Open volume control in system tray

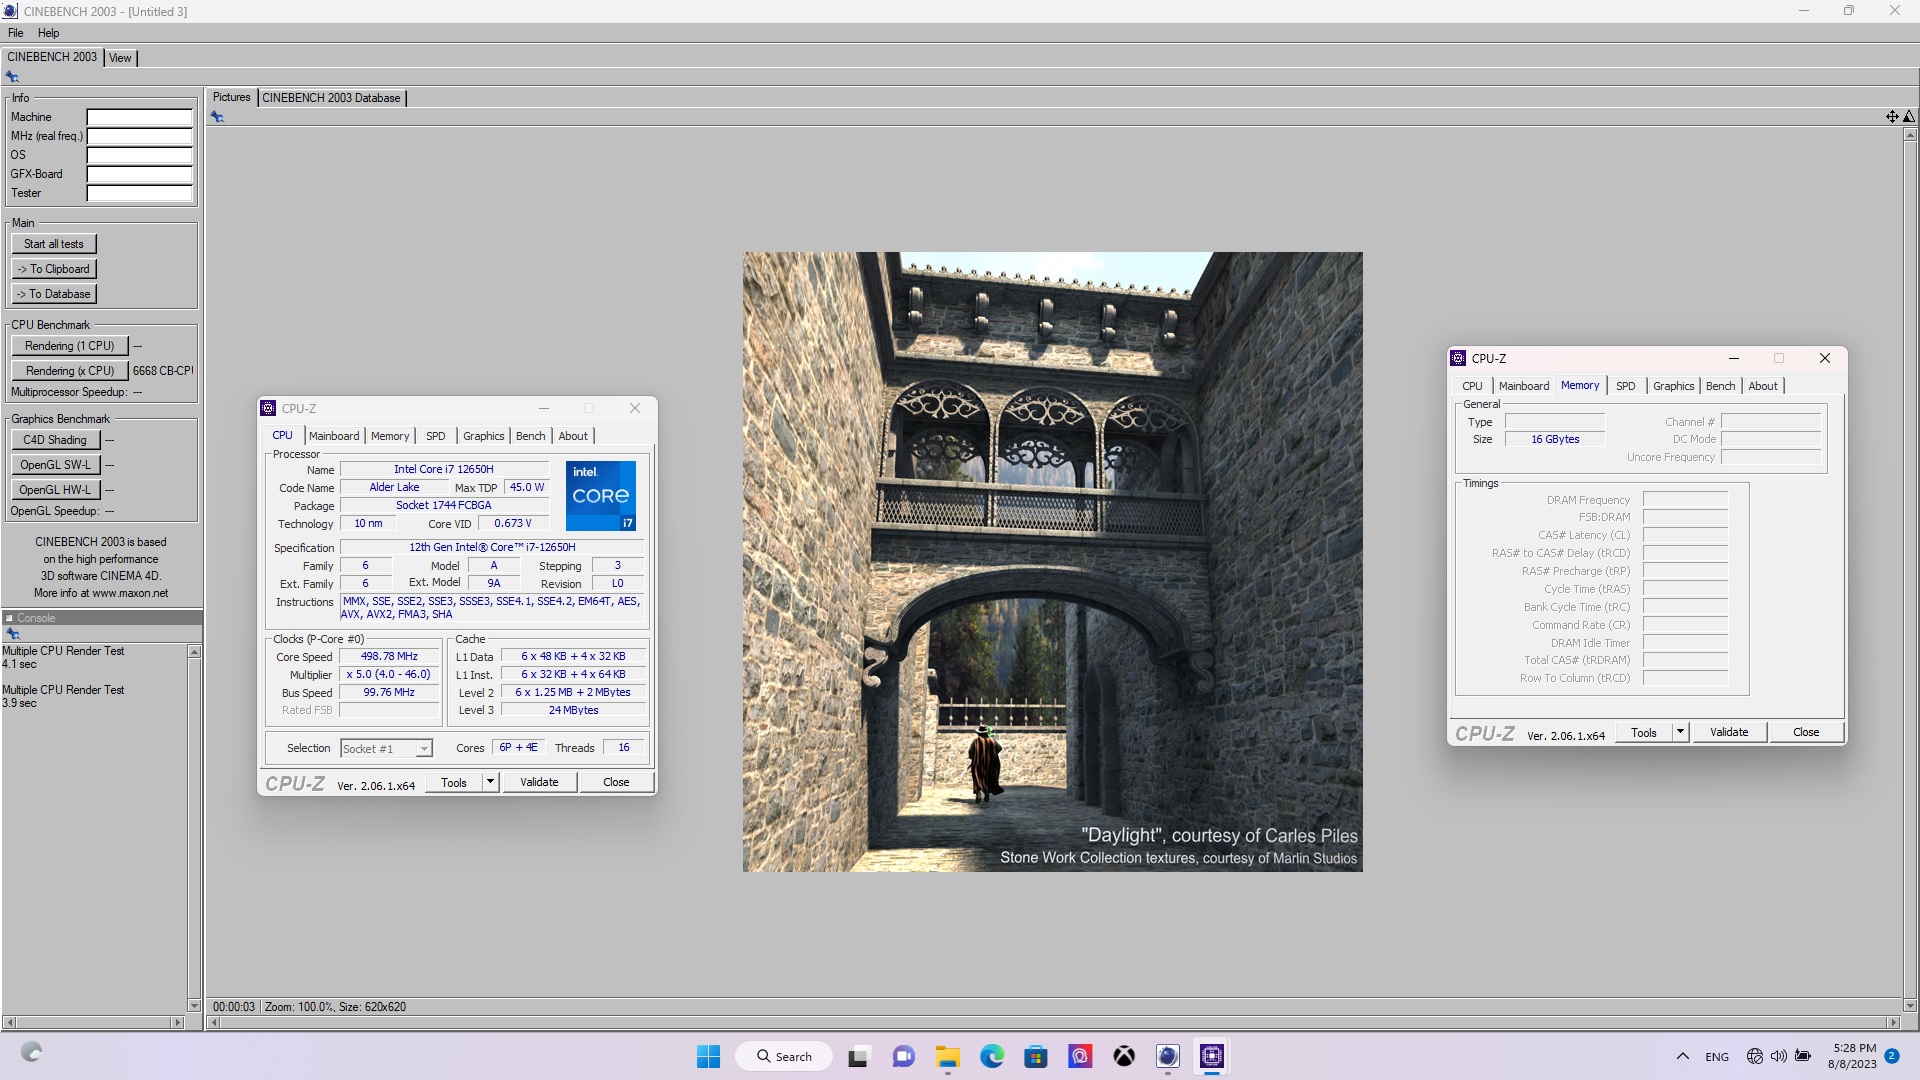[1778, 1056]
